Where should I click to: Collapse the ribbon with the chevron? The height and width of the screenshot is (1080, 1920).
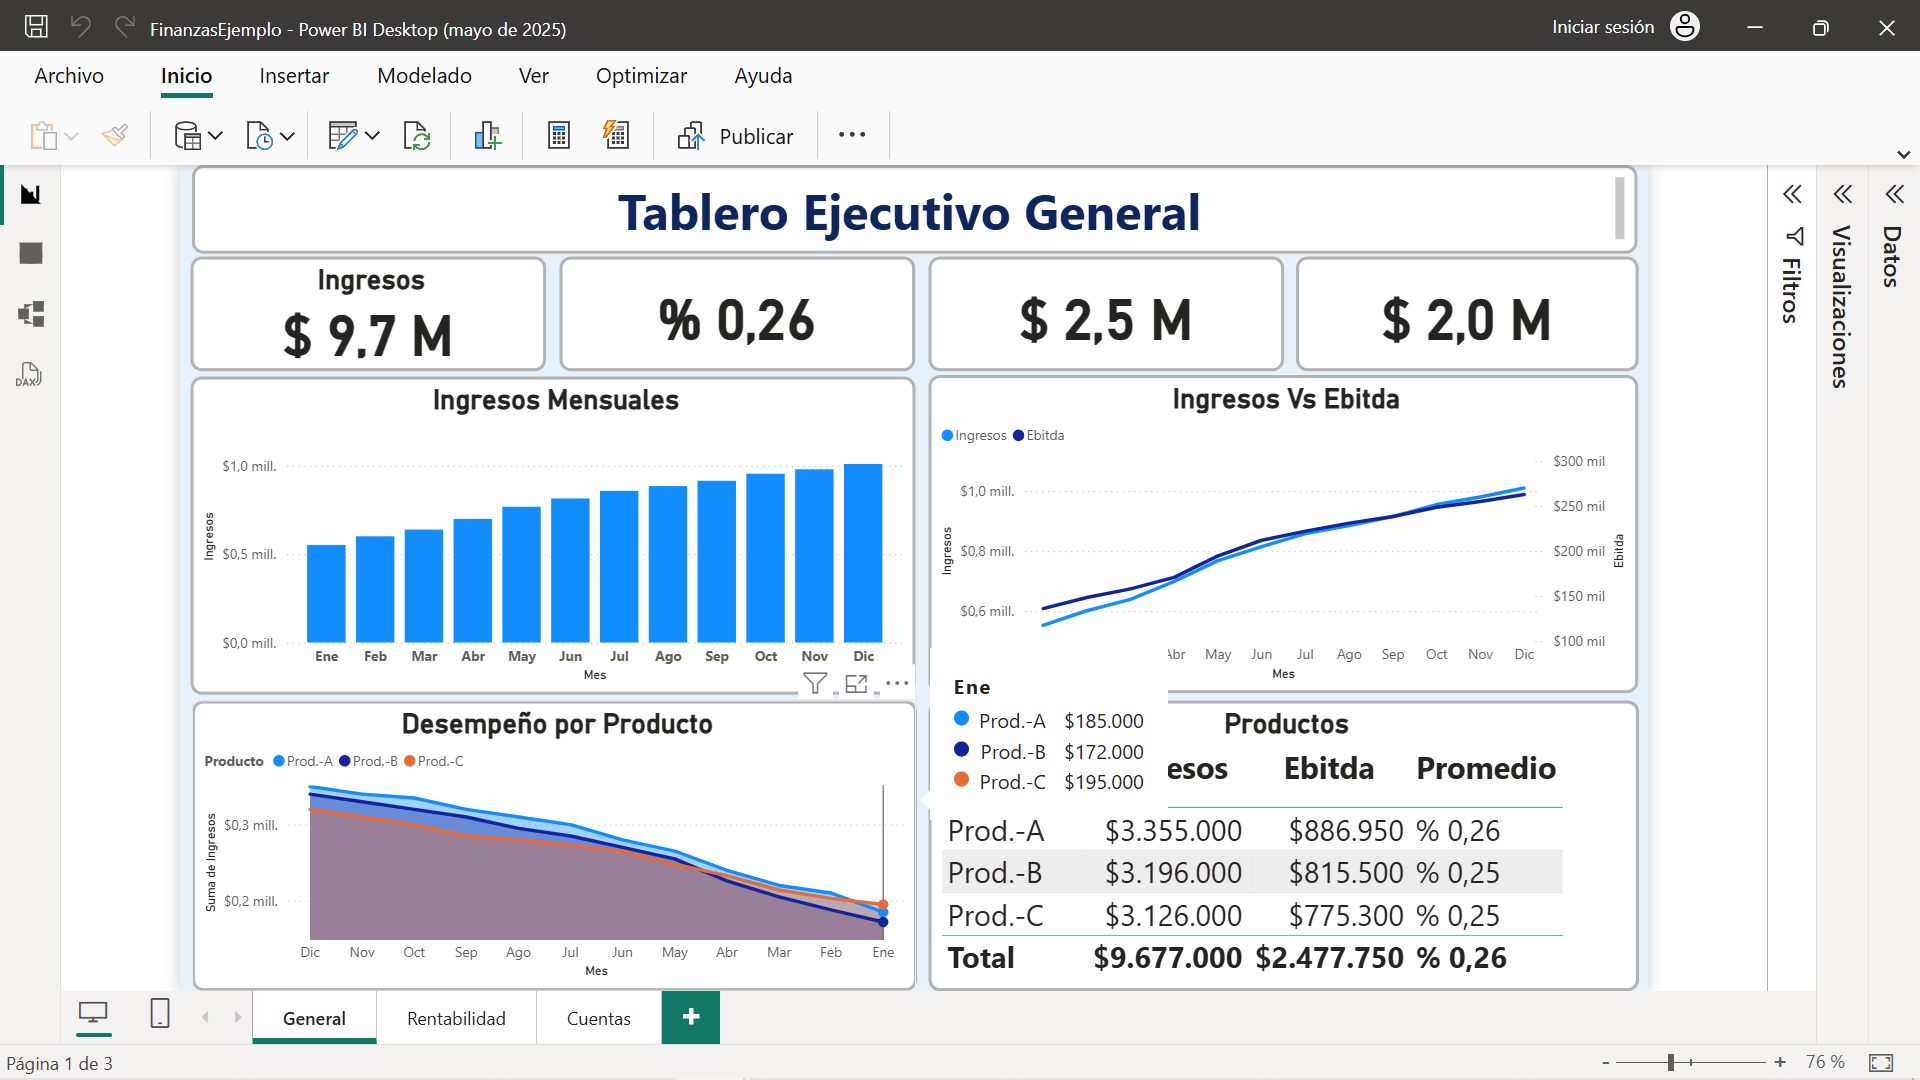[x=1904, y=155]
